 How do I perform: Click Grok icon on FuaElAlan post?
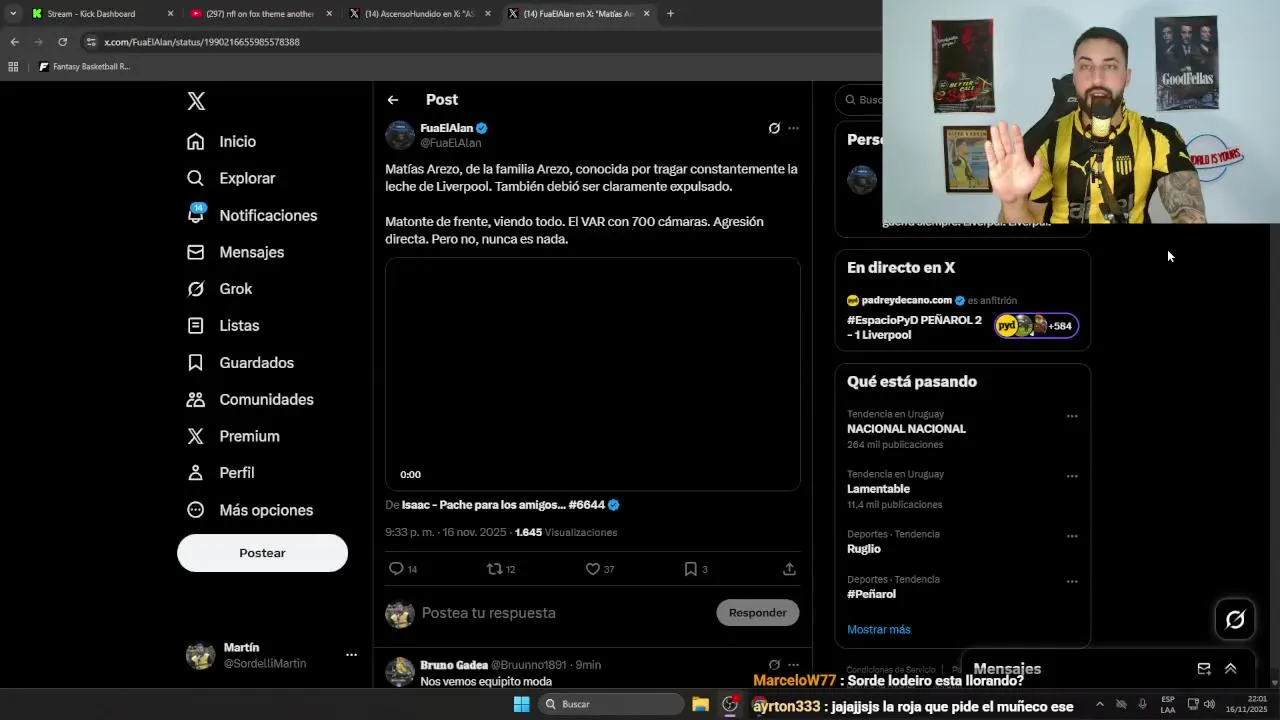tap(774, 128)
